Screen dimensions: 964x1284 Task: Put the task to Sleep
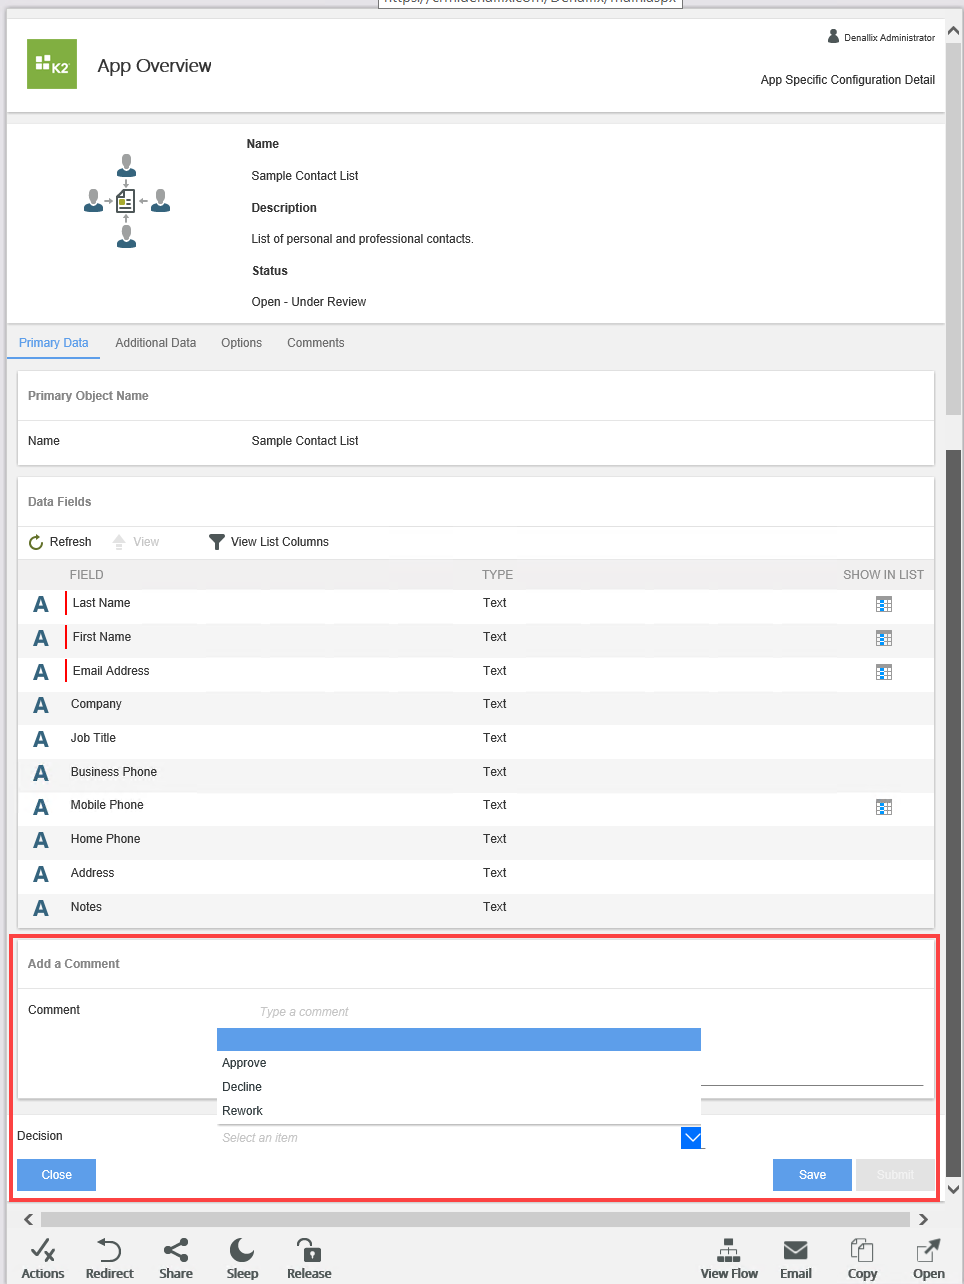click(242, 1251)
